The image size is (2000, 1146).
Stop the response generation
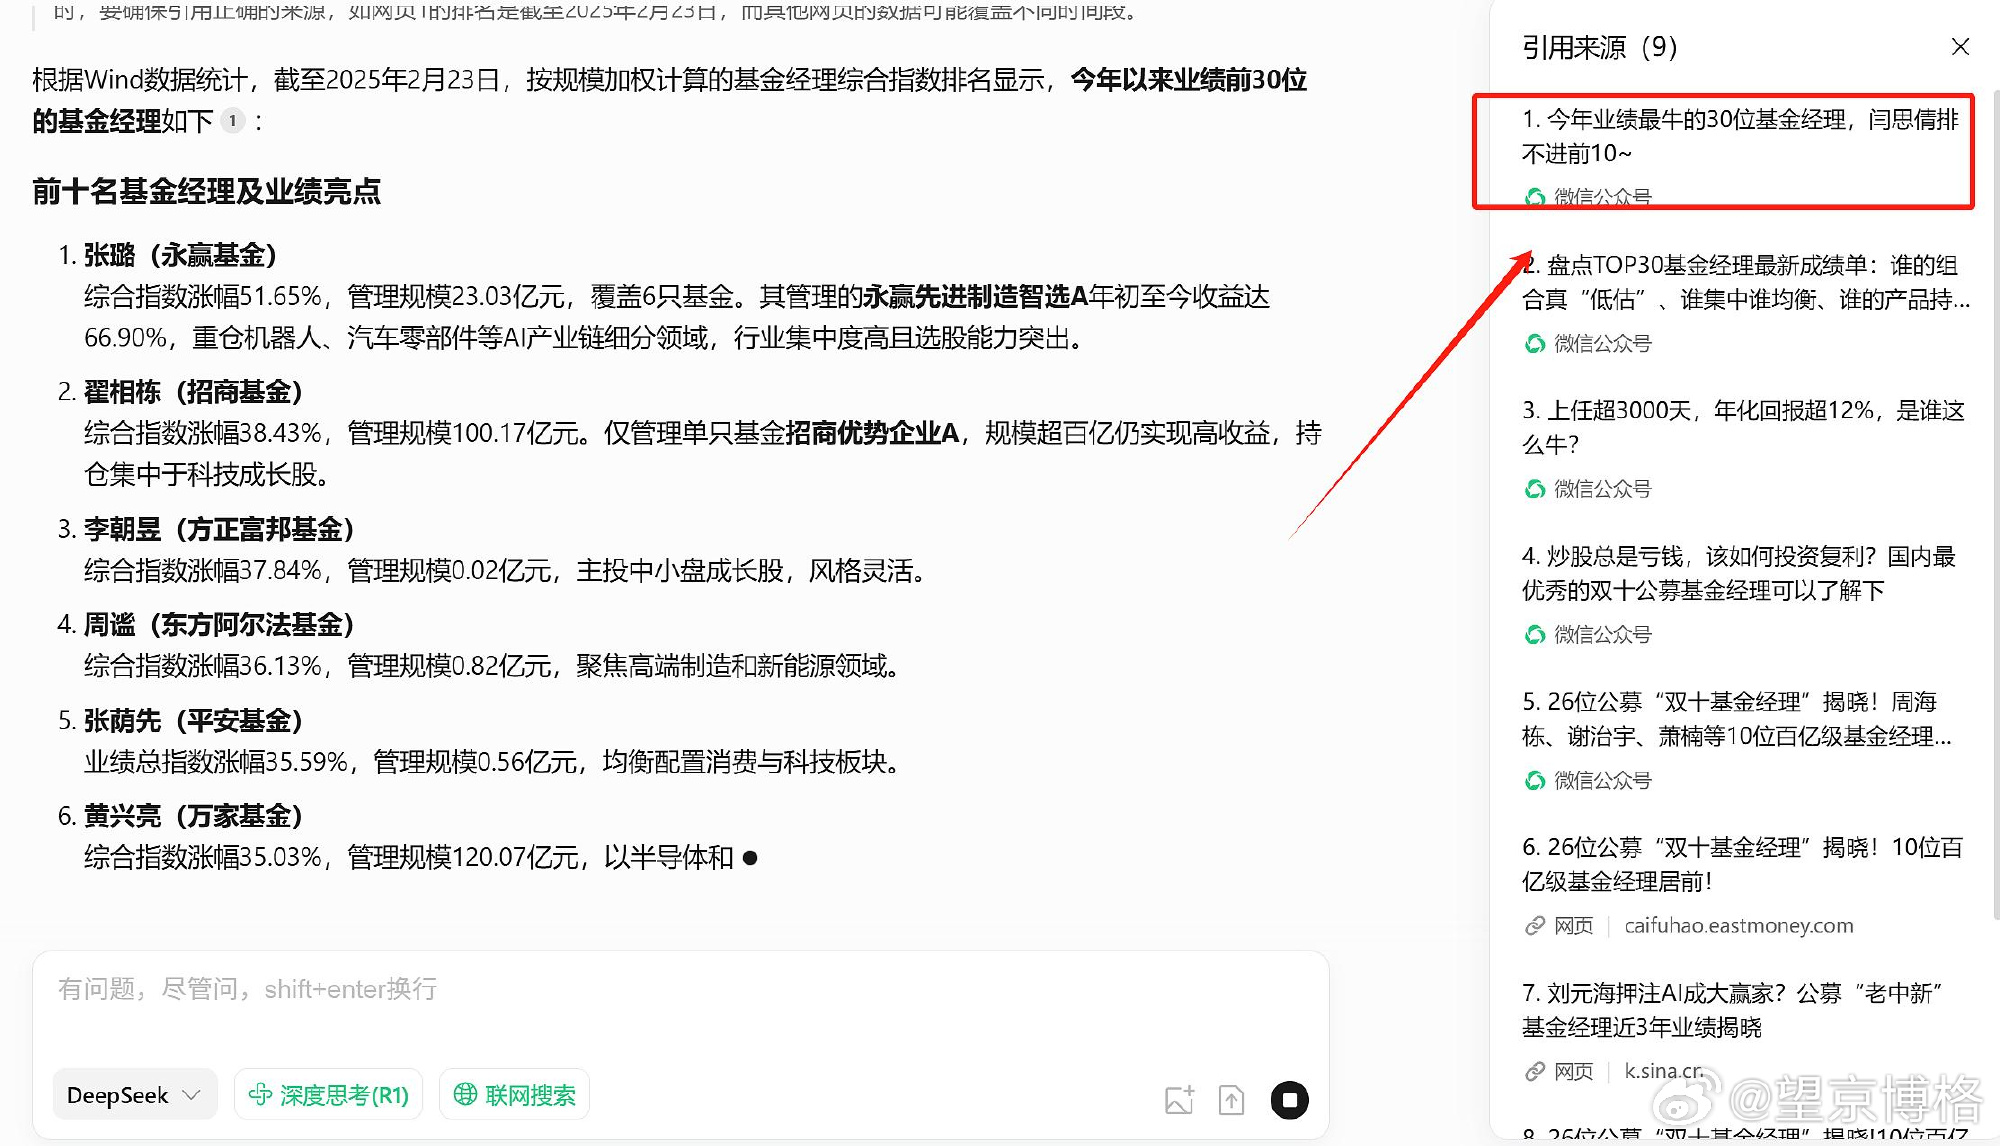(1290, 1100)
